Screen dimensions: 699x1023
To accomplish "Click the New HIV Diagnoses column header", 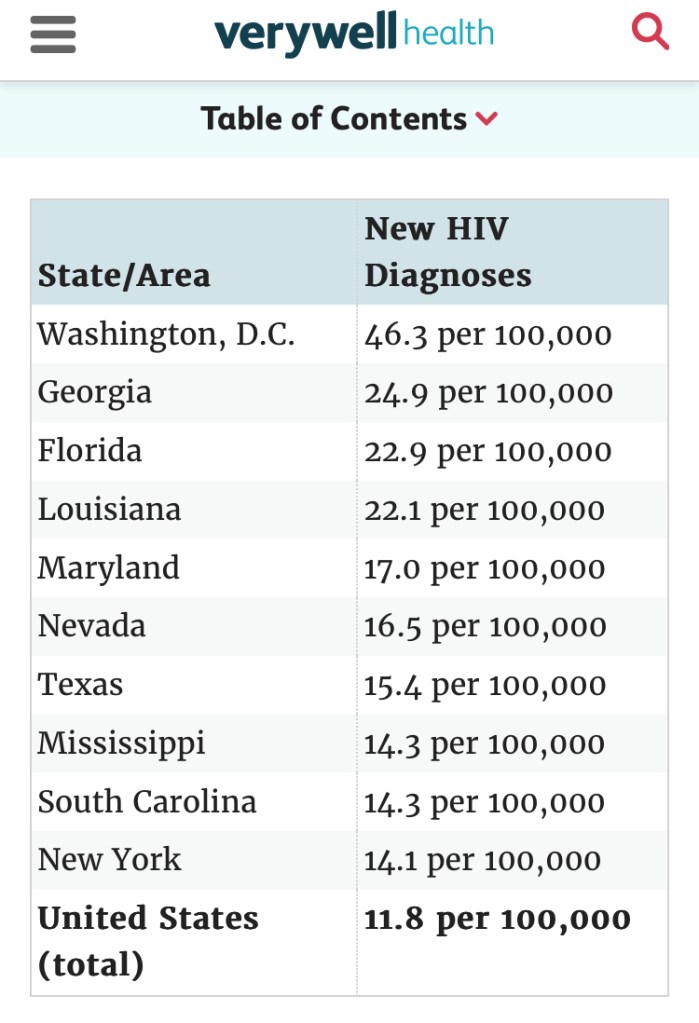I will [x=448, y=252].
